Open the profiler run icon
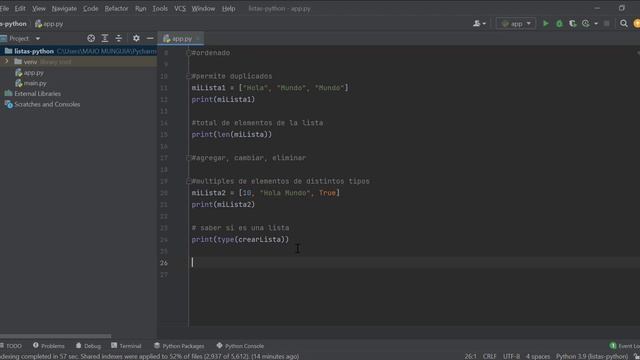The width and height of the screenshot is (640, 360). click(586, 24)
